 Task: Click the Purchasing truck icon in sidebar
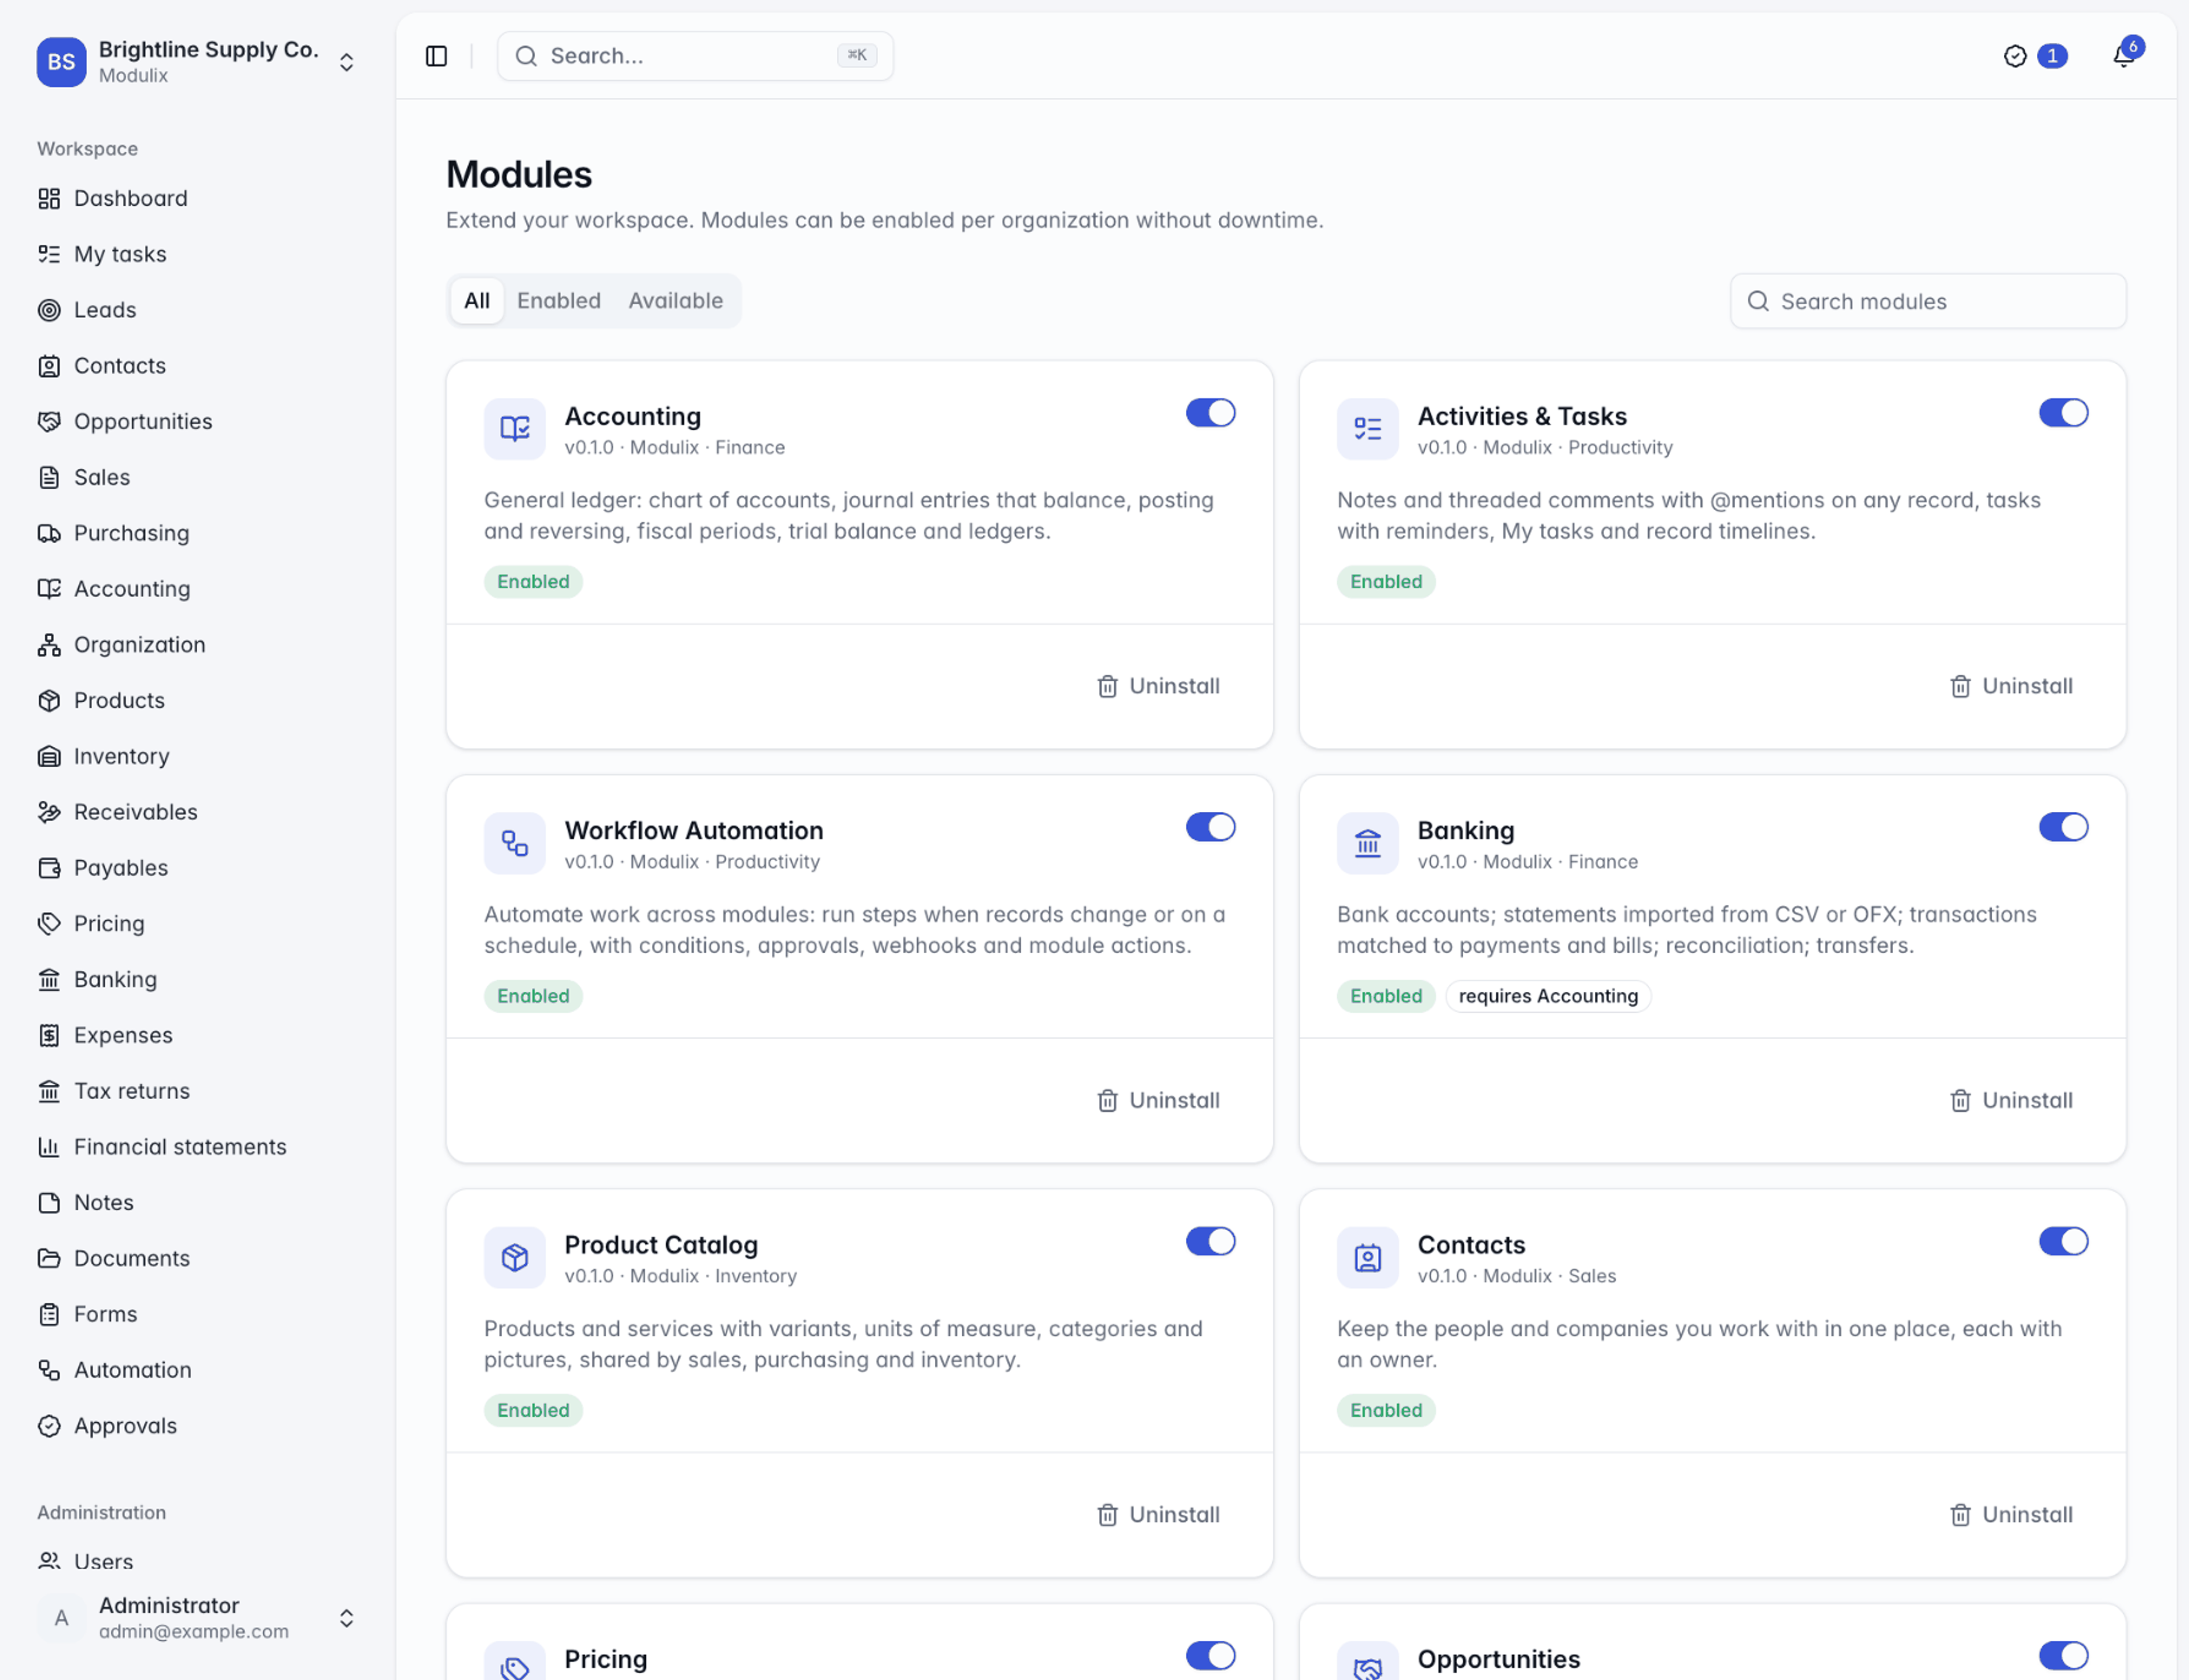(x=49, y=533)
